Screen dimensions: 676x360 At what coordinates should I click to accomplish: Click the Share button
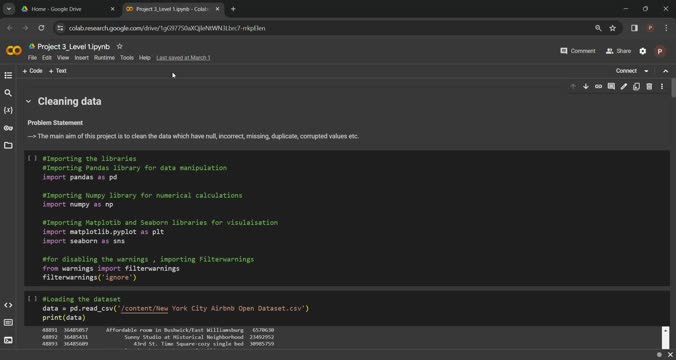tap(618, 51)
